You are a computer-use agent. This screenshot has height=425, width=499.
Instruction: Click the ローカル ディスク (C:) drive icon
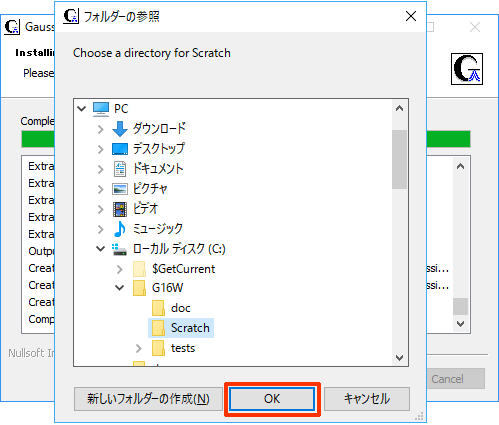(x=119, y=249)
